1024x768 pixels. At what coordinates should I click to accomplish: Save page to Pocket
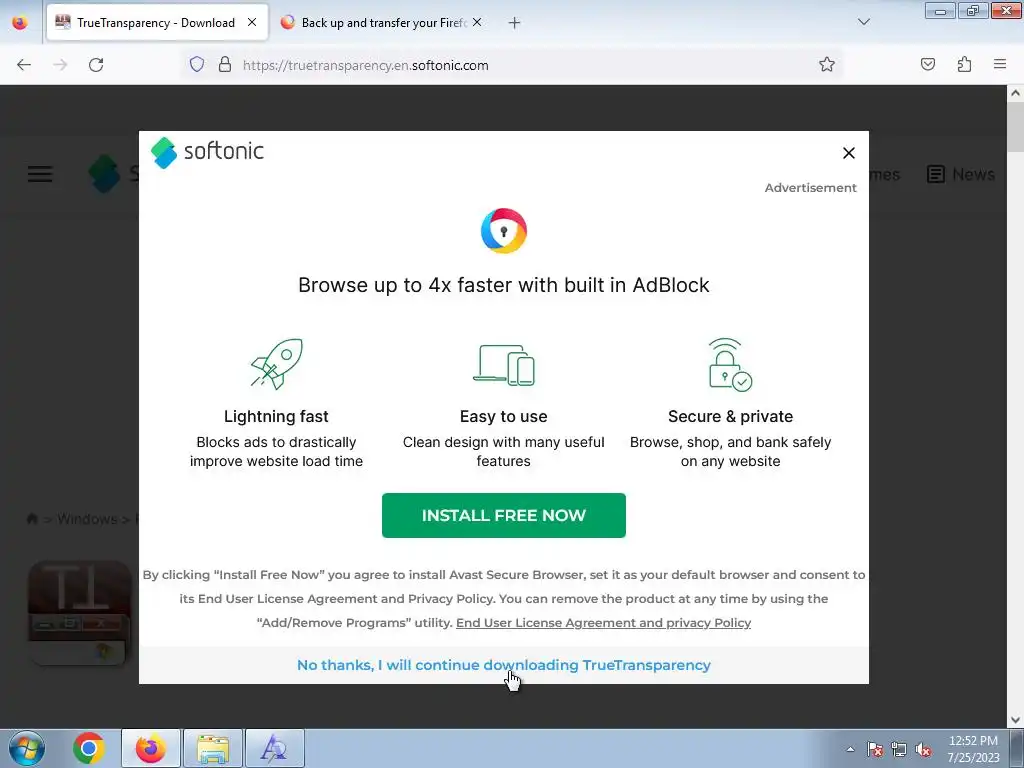pyautogui.click(x=928, y=65)
